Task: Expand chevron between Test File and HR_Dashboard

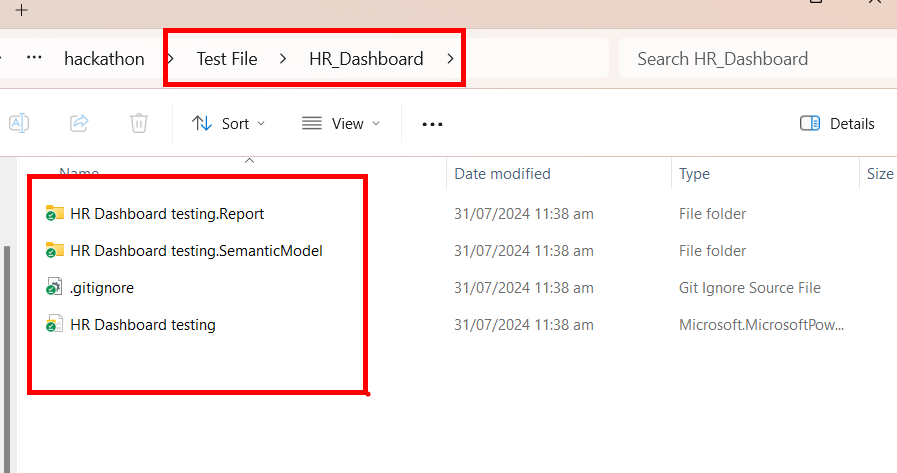Action: pos(284,59)
